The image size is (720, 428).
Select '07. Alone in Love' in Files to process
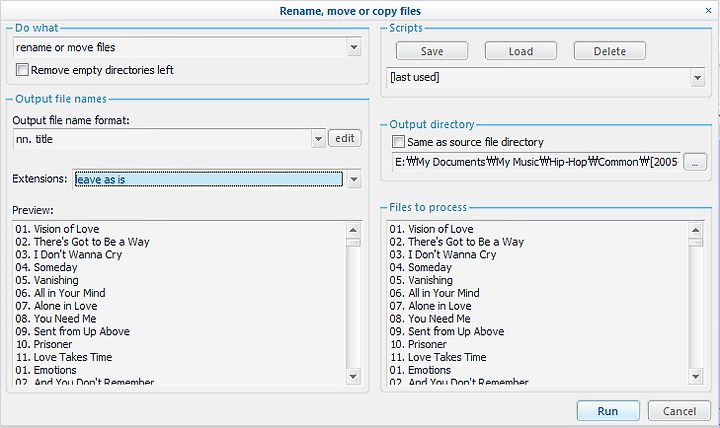430,306
